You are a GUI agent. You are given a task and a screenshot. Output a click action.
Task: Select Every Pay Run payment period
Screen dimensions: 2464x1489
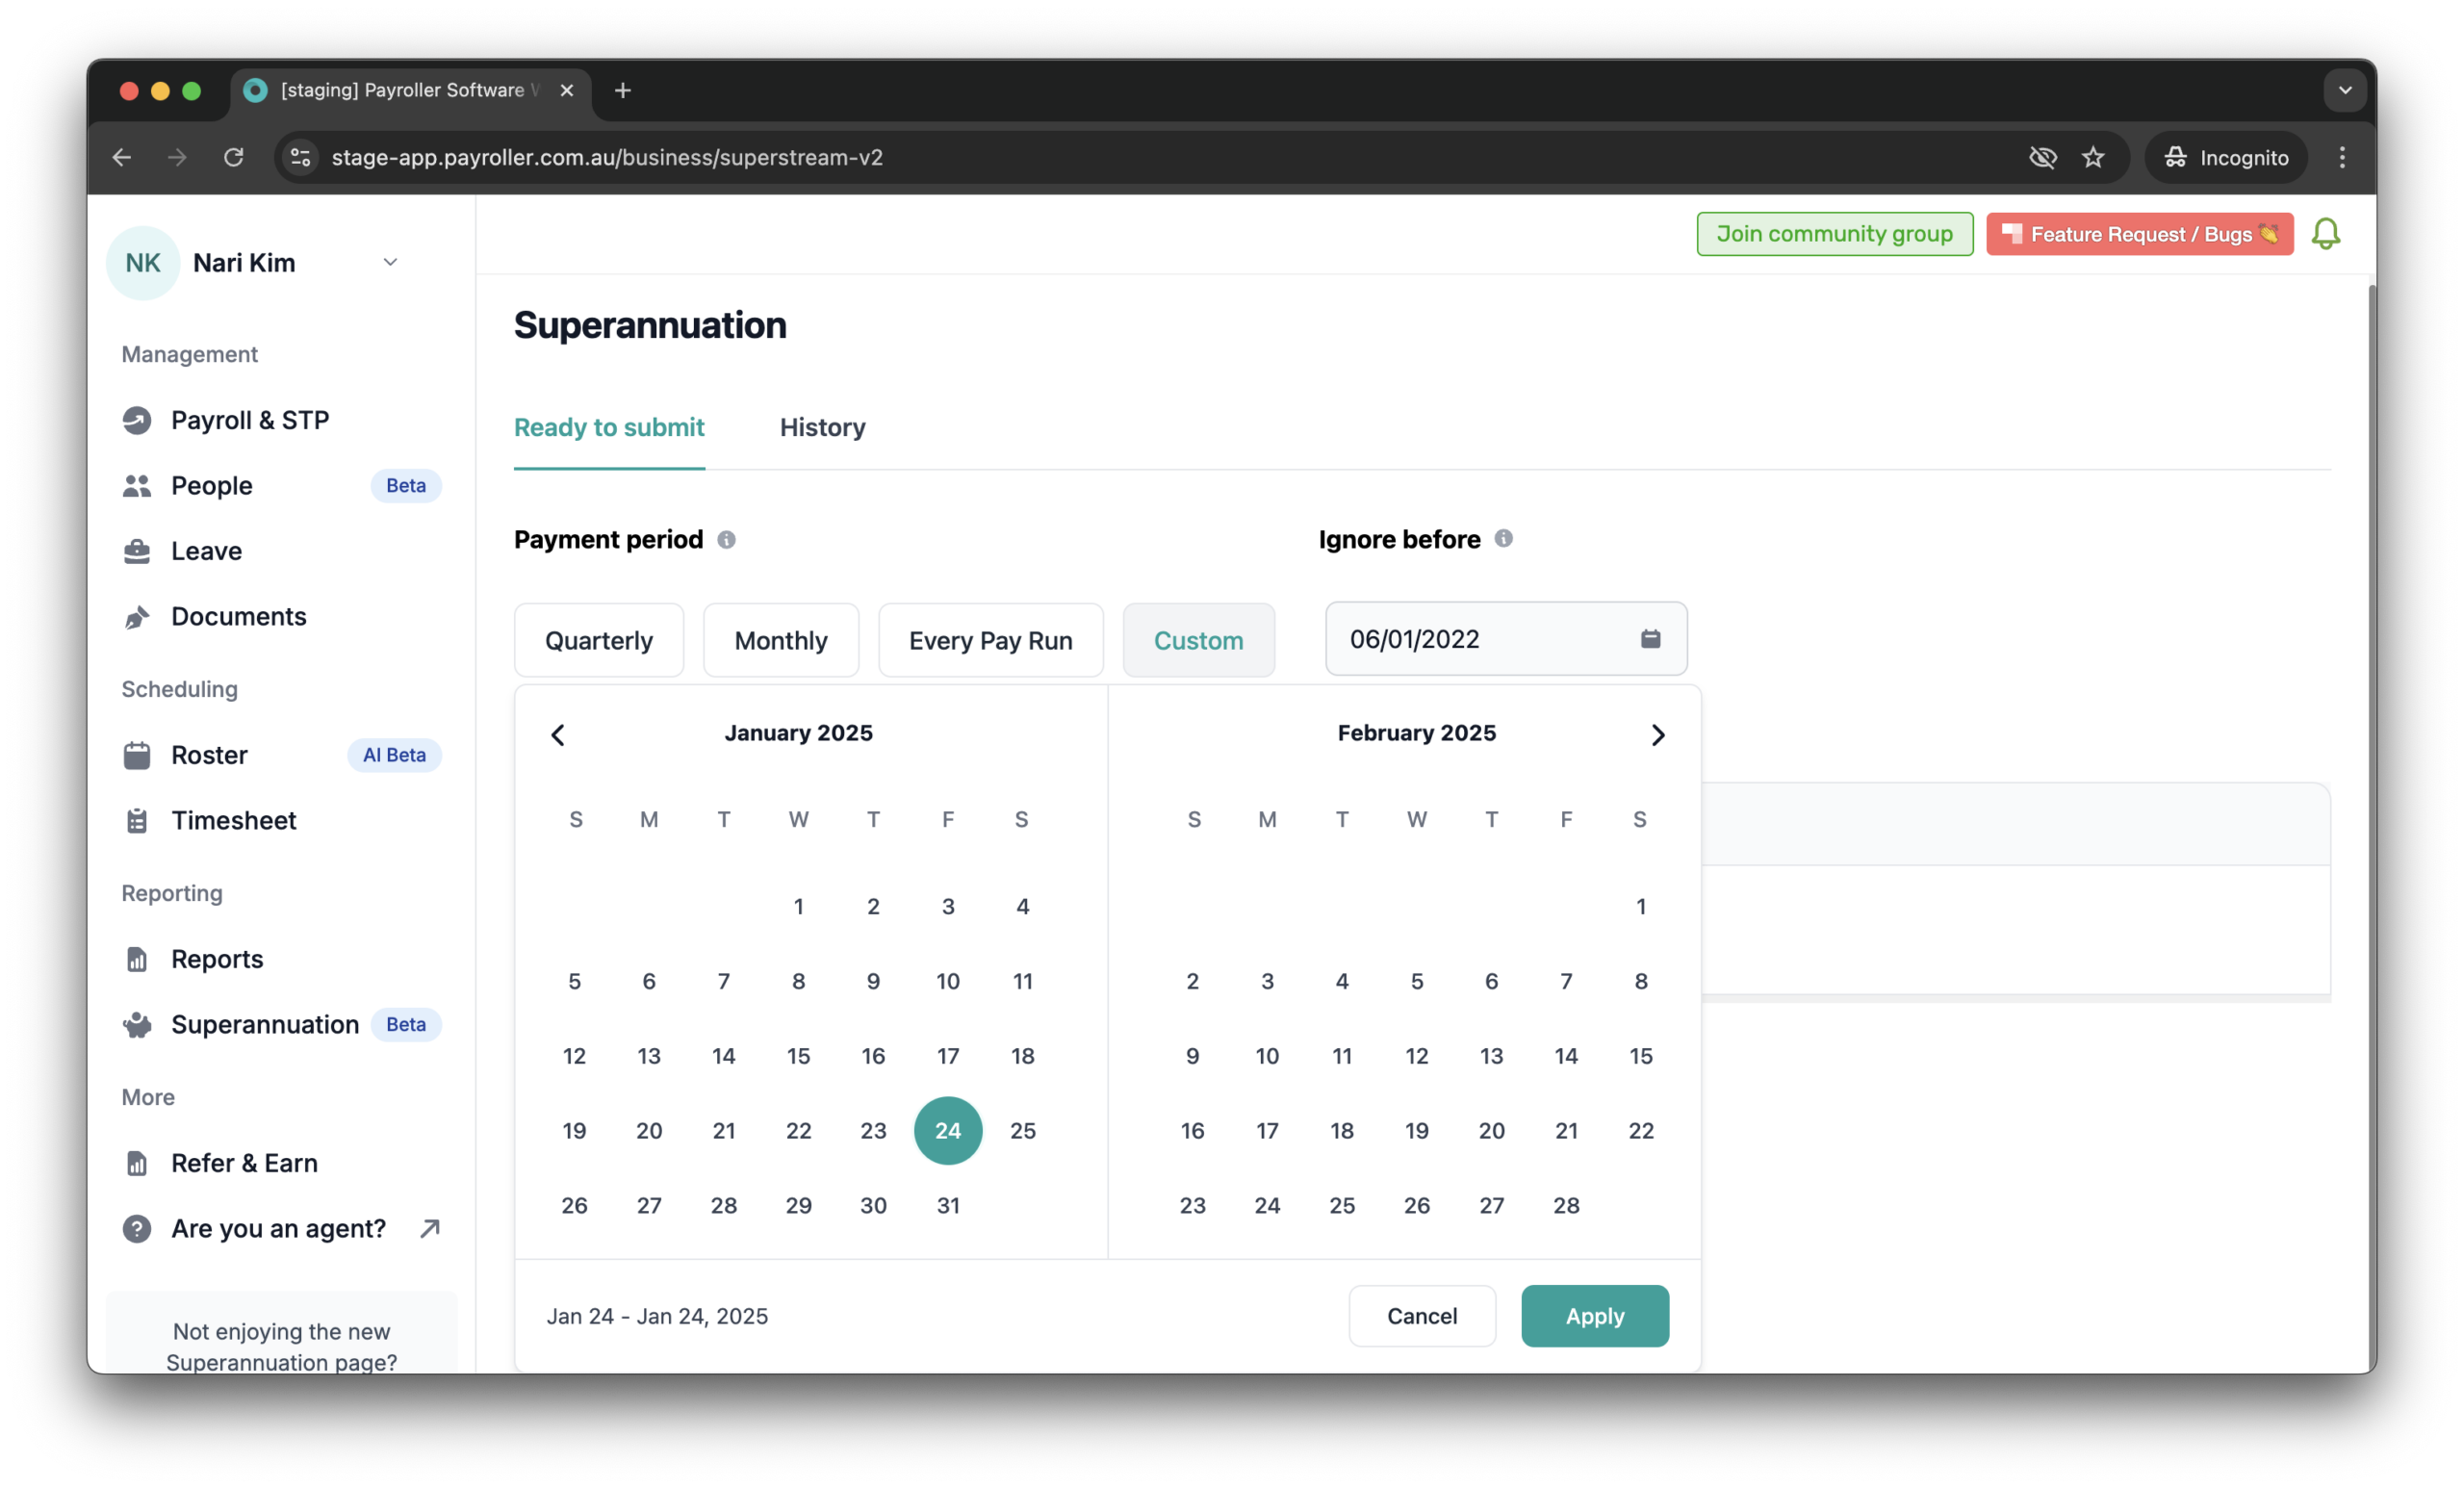tap(990, 639)
